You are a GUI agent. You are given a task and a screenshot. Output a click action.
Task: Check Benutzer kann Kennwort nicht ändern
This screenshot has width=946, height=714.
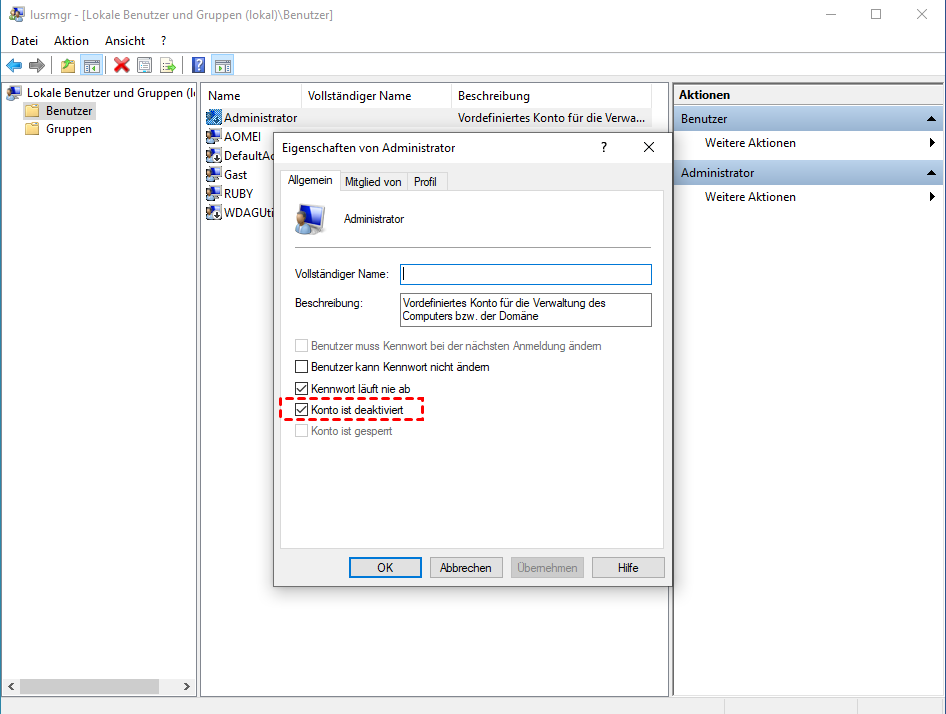pos(301,366)
